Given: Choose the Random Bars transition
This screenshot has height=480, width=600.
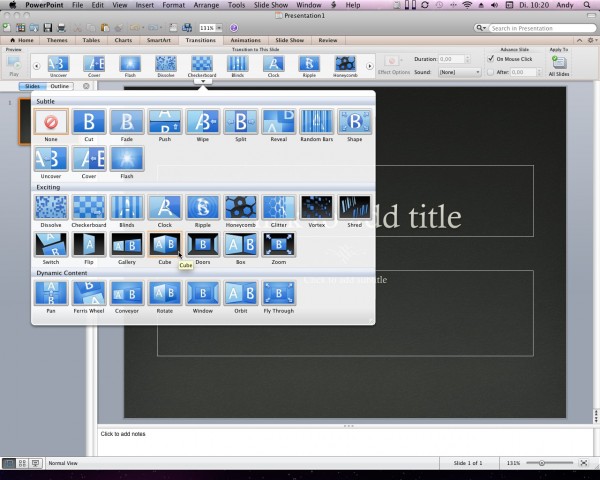Looking at the screenshot, I should tap(316, 122).
